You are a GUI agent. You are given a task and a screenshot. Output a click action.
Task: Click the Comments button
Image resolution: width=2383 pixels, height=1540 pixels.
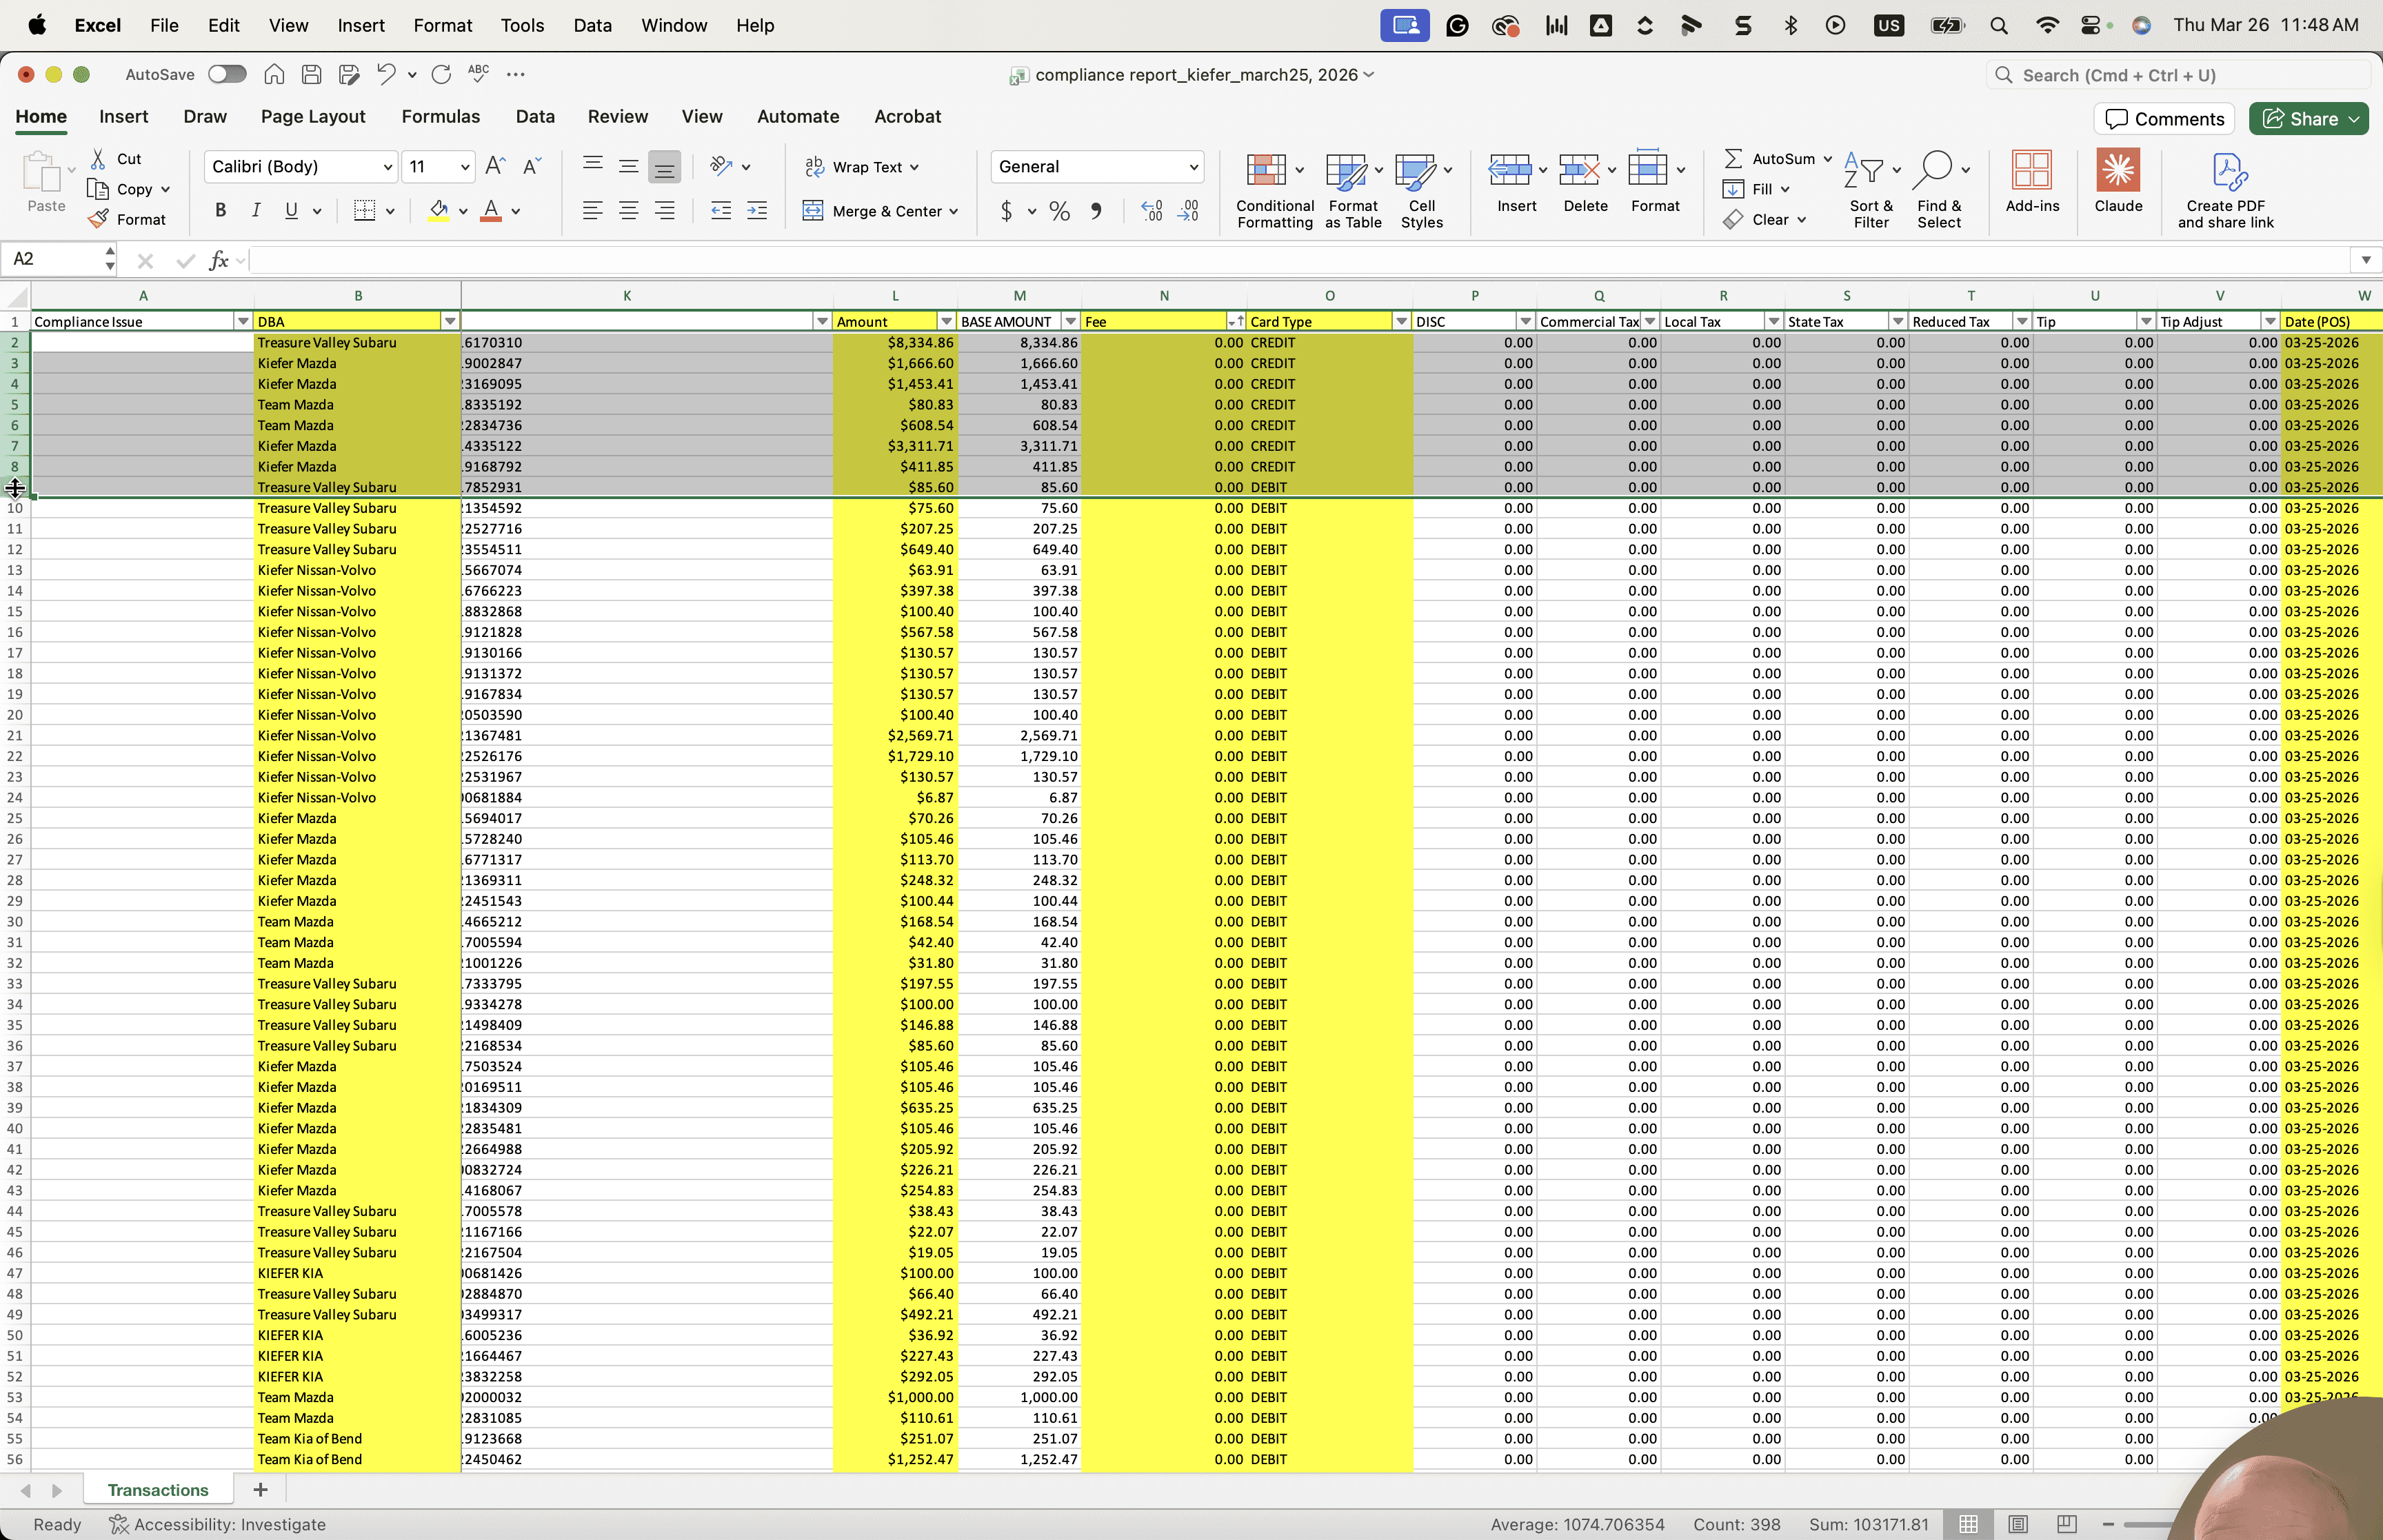click(2165, 118)
